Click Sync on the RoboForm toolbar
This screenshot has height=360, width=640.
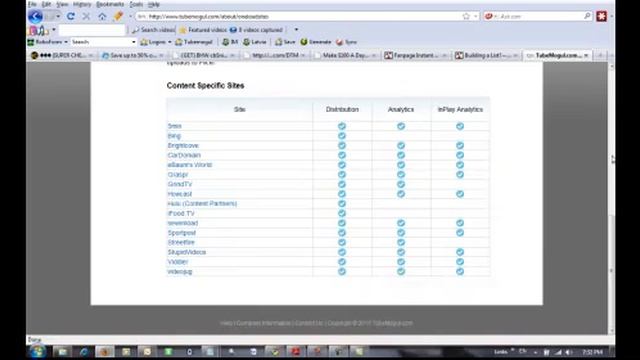346,42
